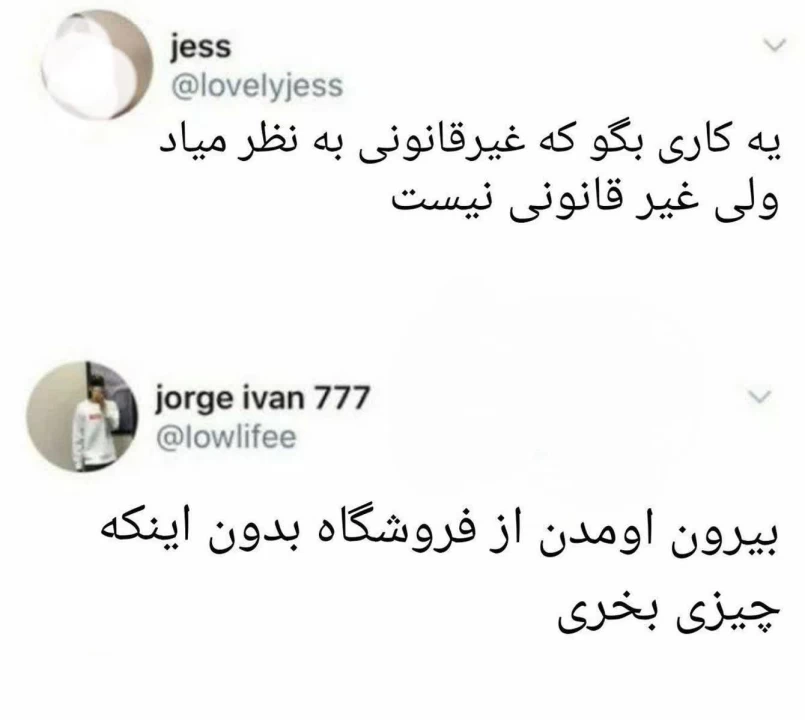Open the @lovelyjess handle
The height and width of the screenshot is (720, 805).
257,85
